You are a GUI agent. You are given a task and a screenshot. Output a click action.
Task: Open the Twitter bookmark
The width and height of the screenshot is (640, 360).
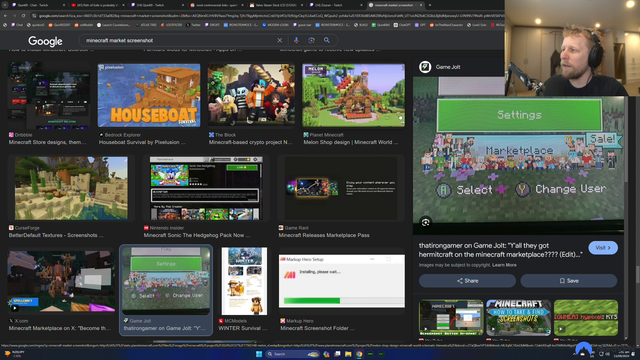[193, 25]
